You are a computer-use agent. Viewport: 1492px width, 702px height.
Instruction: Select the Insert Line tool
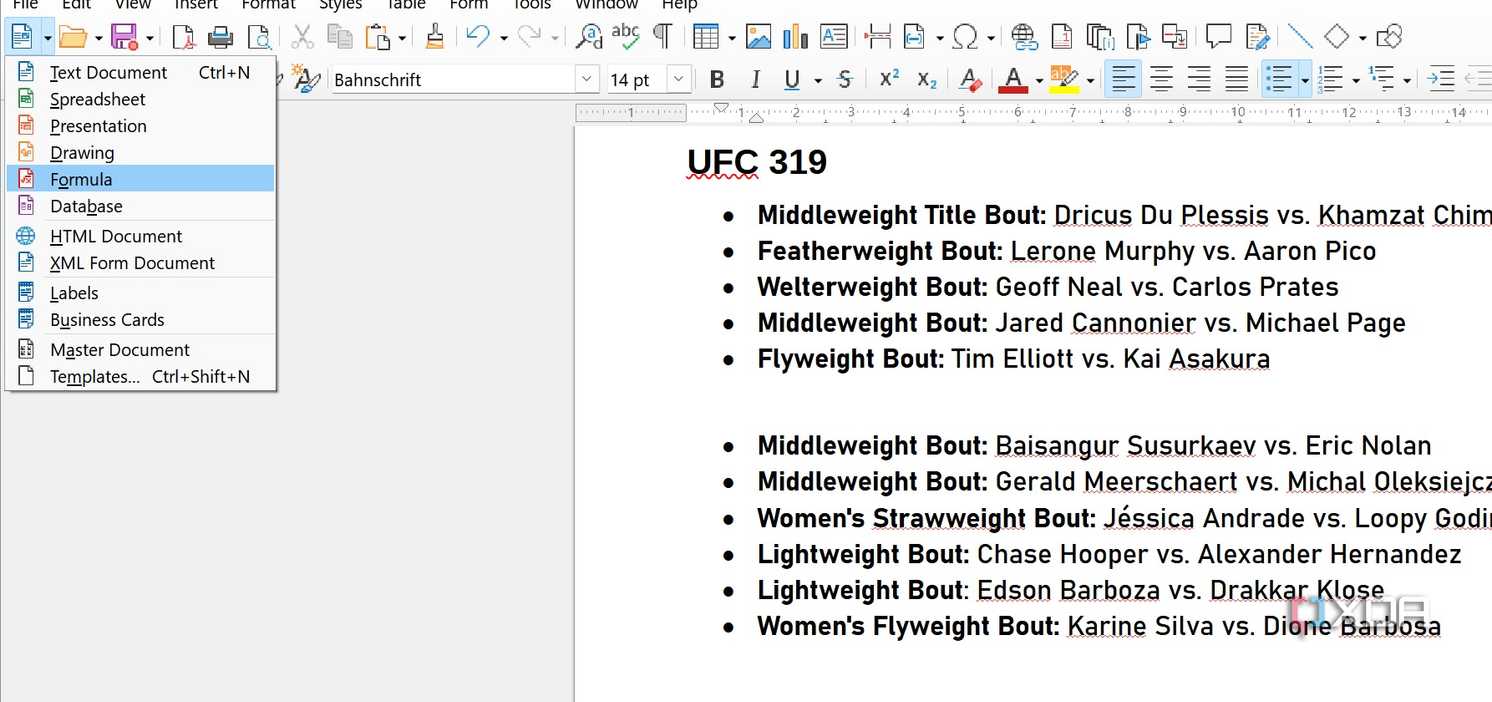click(1300, 38)
